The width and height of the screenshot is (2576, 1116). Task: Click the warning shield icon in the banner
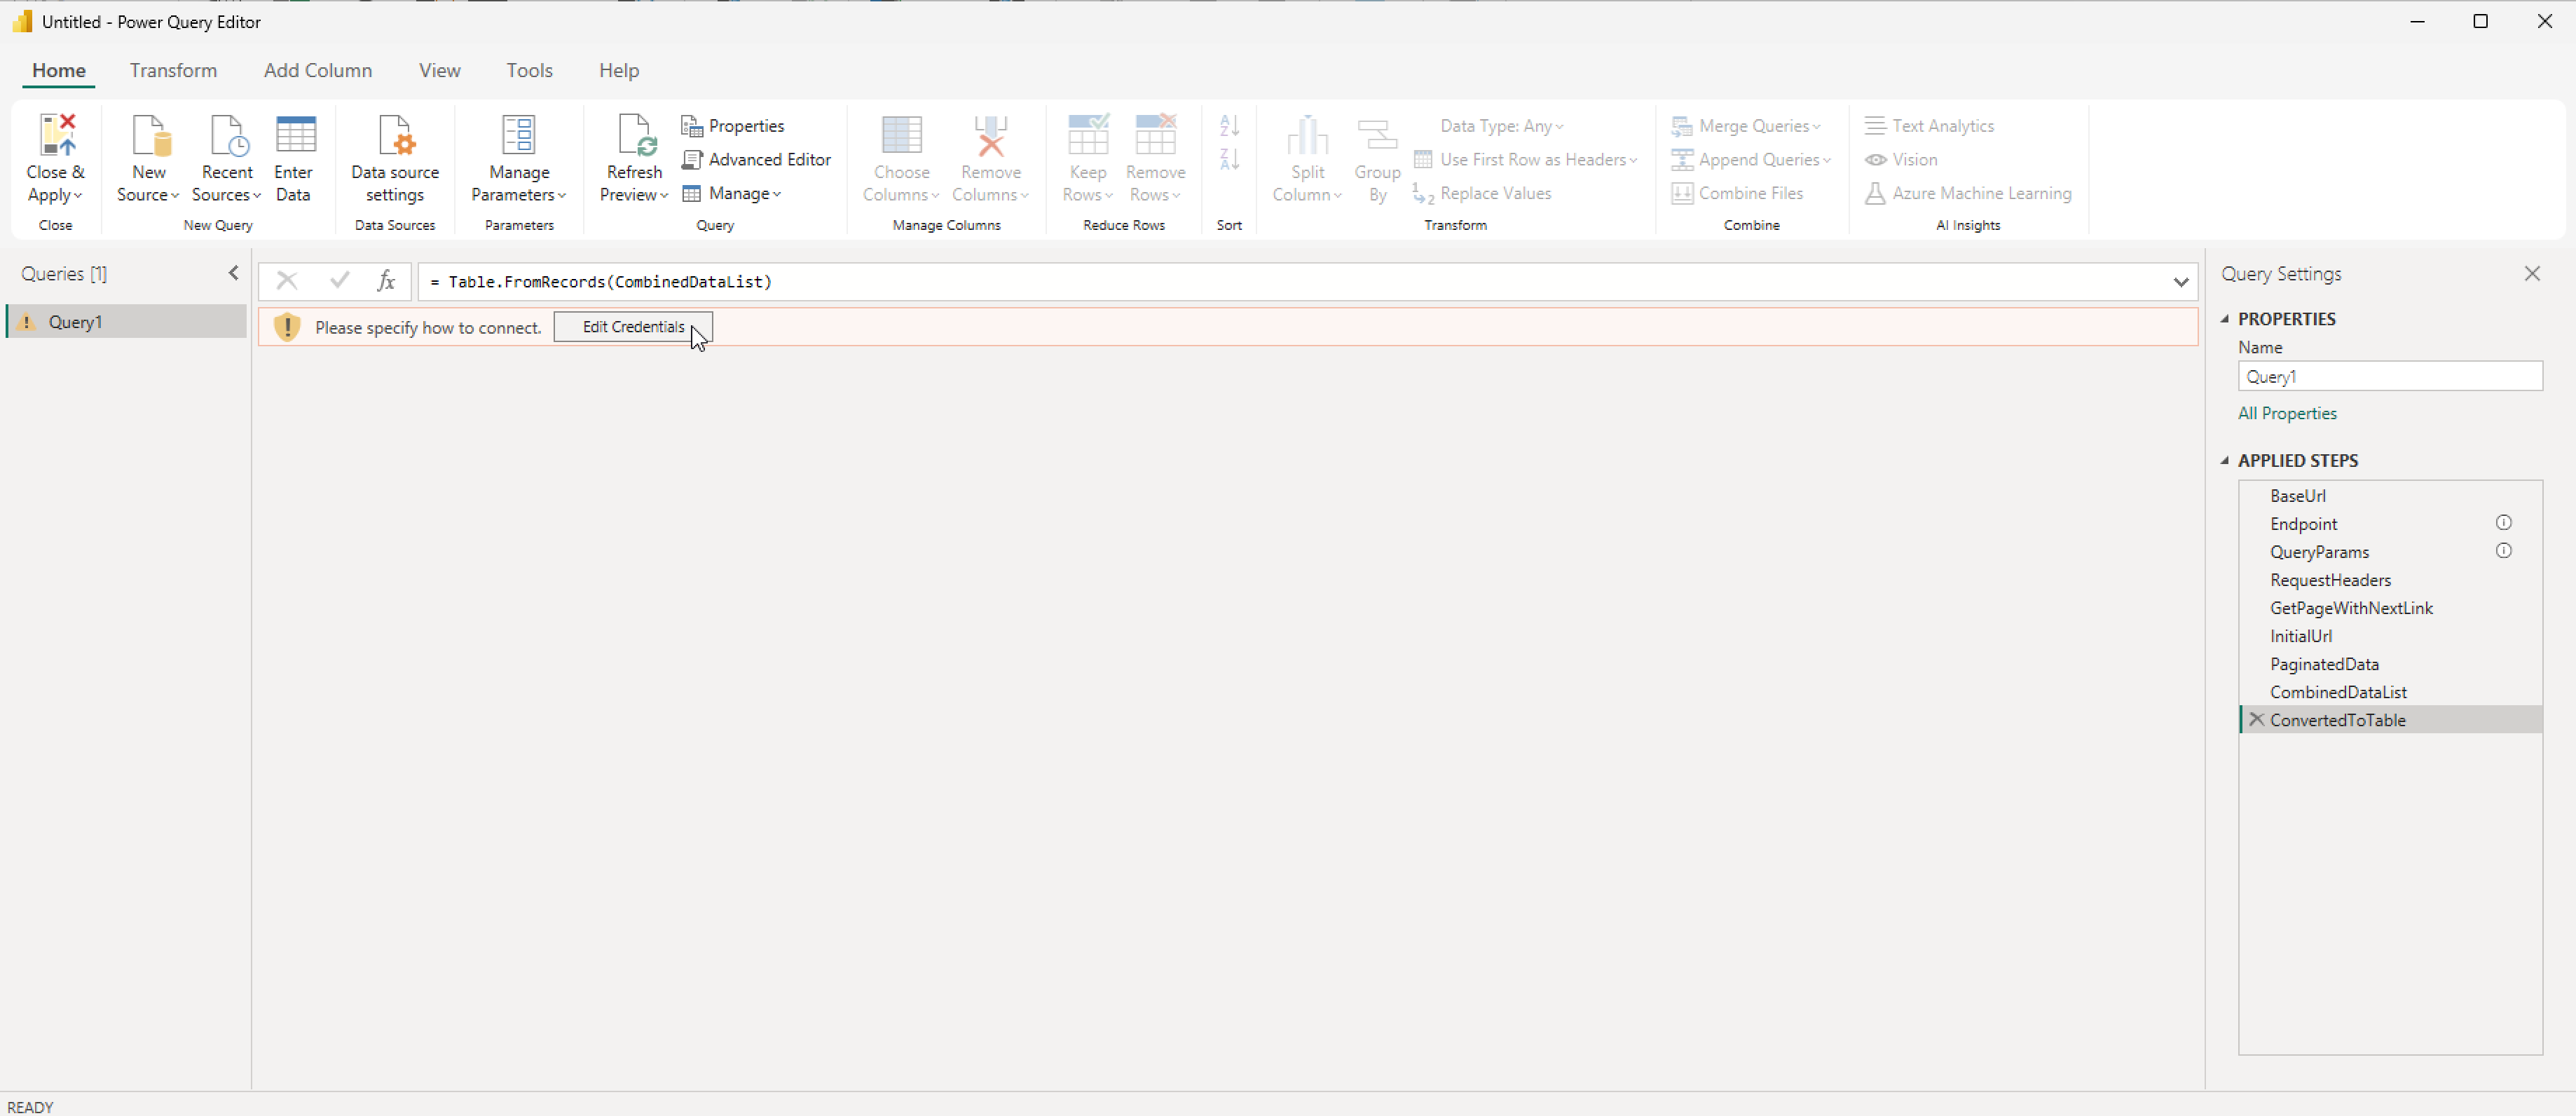(287, 327)
